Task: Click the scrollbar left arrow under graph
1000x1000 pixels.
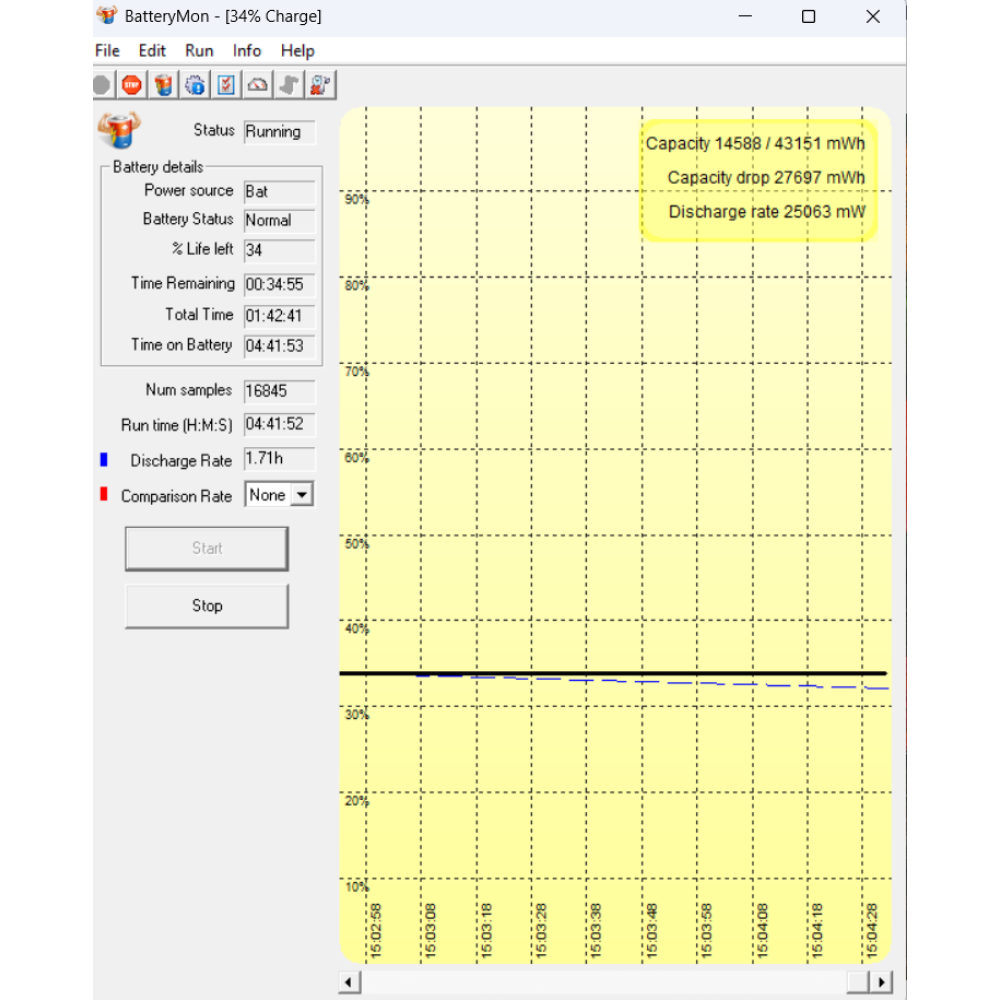Action: click(x=350, y=982)
